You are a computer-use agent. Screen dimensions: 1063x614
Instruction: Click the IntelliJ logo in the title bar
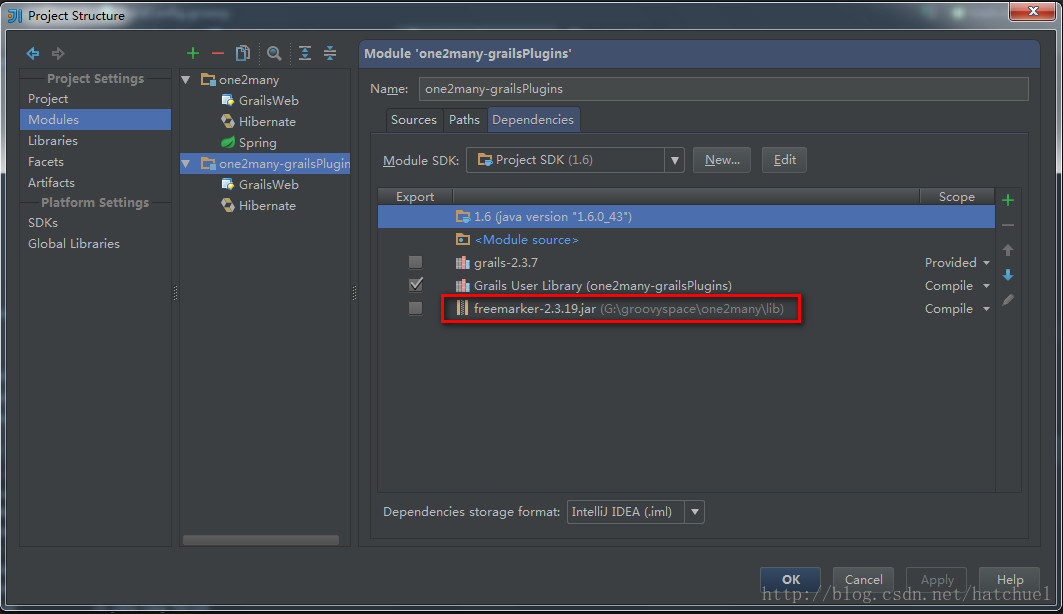(14, 15)
